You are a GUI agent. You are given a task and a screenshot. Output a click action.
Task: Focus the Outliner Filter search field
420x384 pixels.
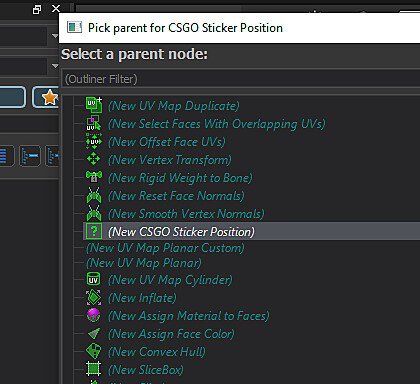click(x=241, y=79)
